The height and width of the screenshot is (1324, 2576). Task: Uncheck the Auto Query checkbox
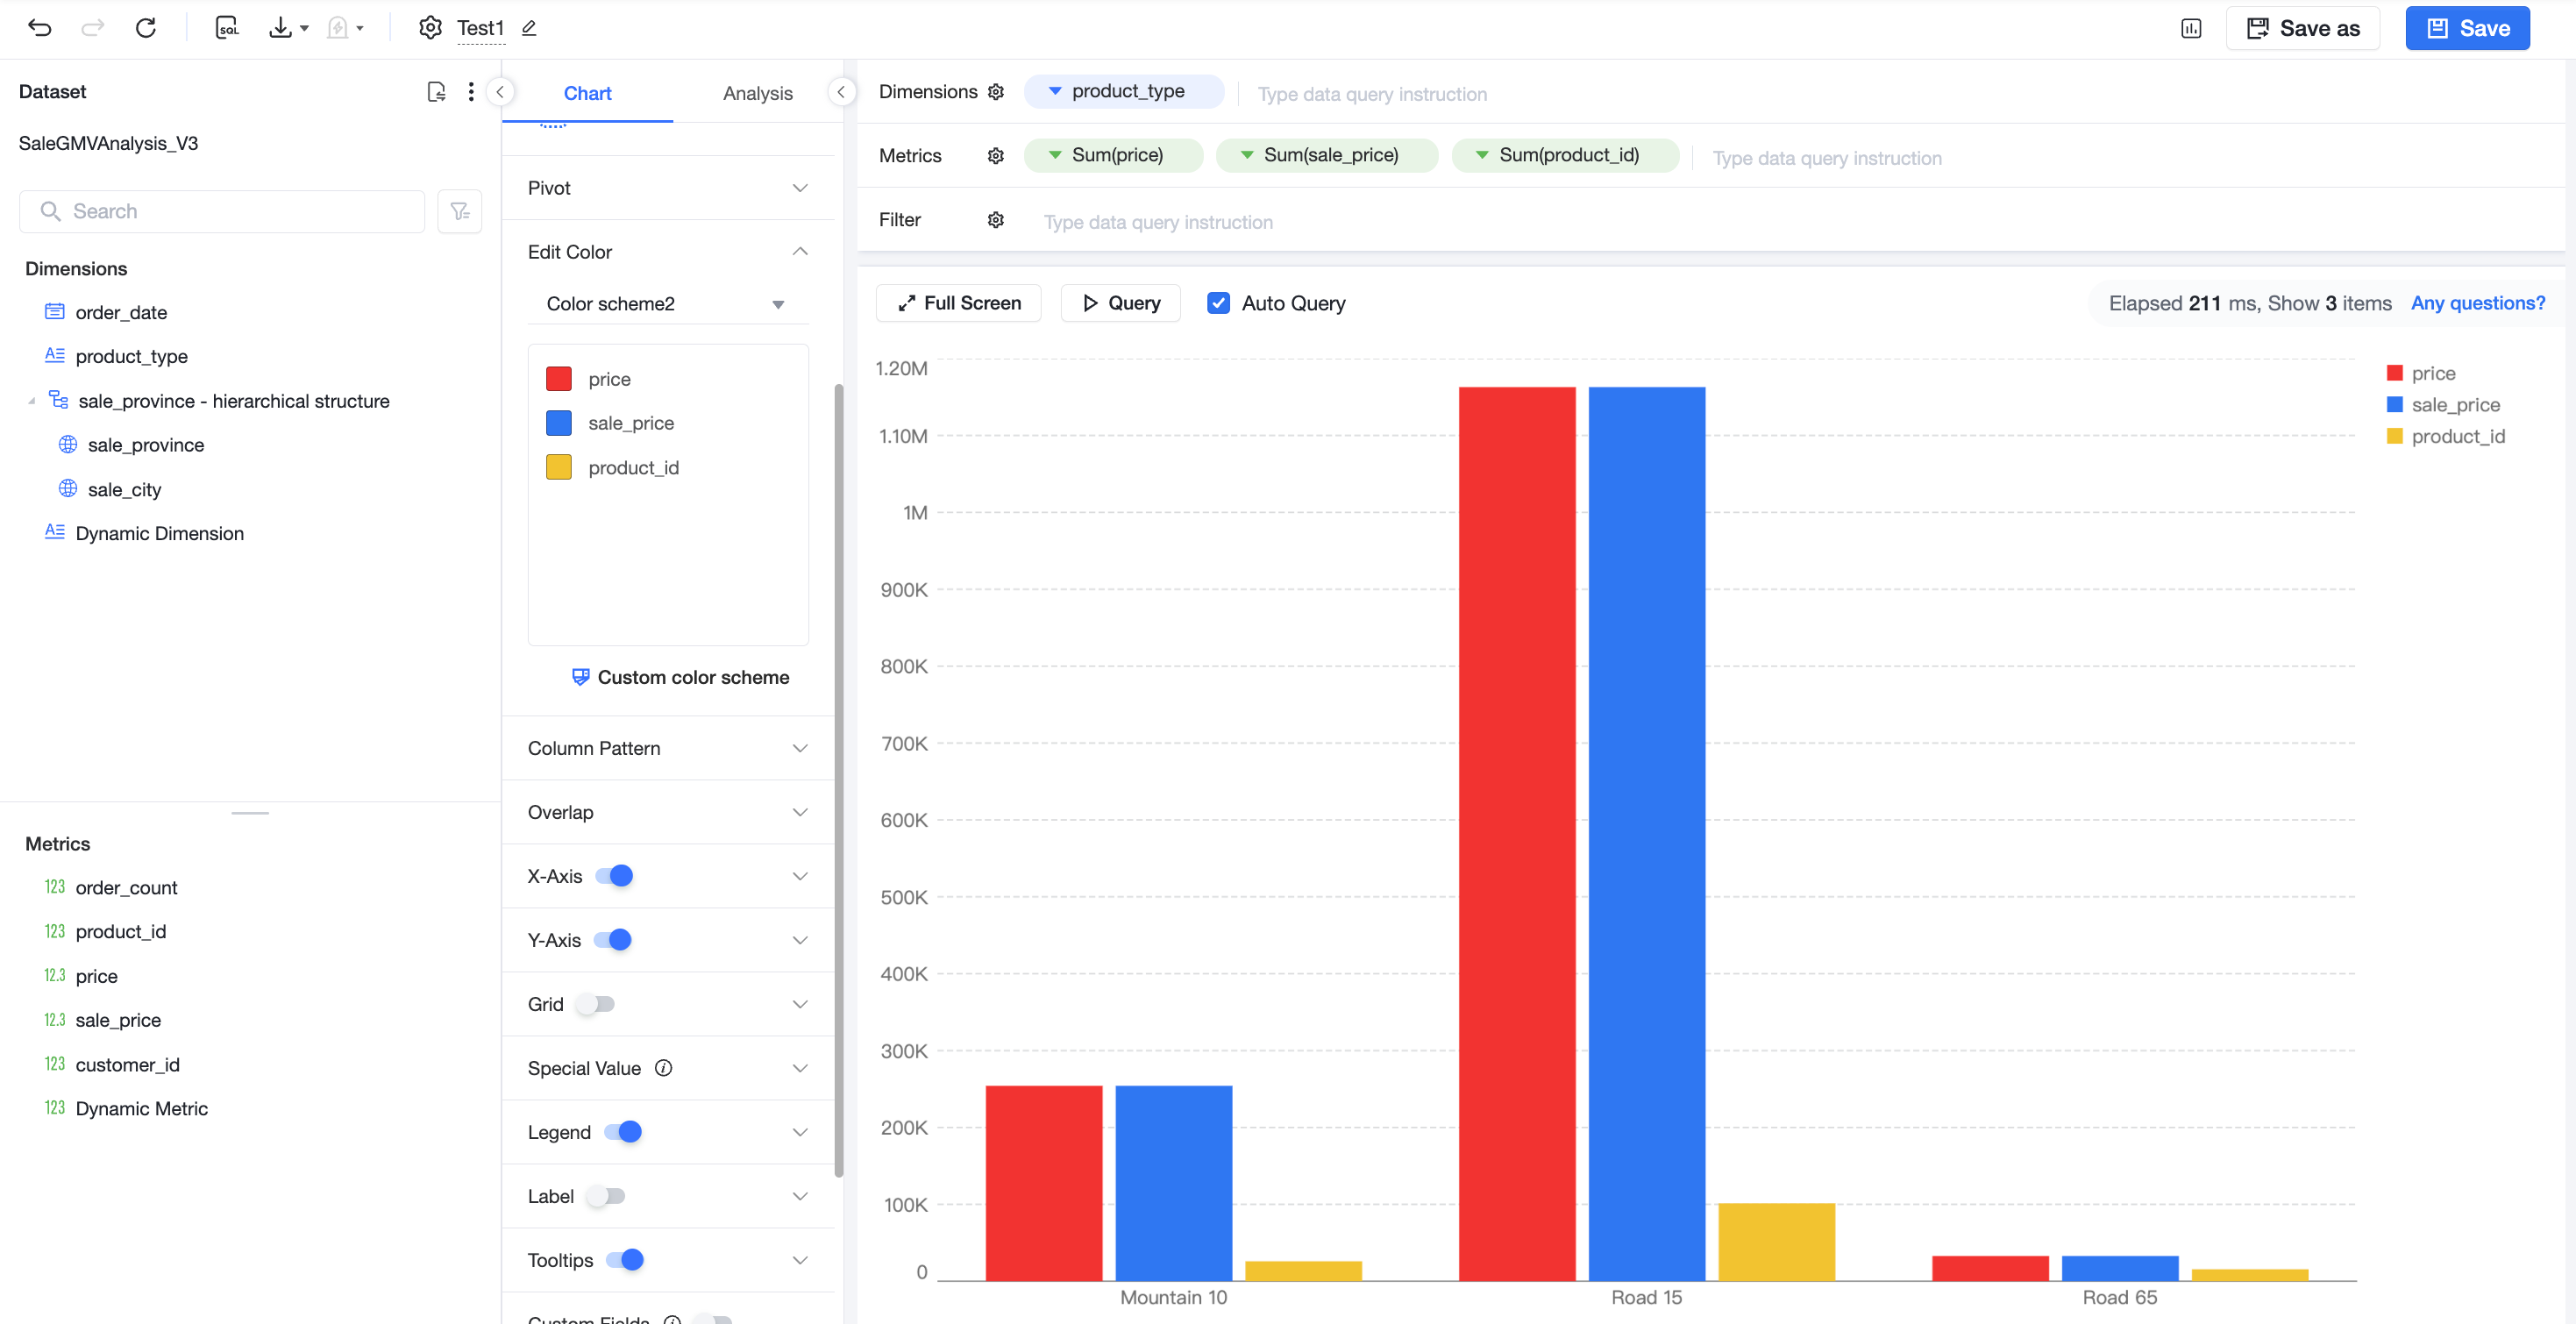[1218, 303]
